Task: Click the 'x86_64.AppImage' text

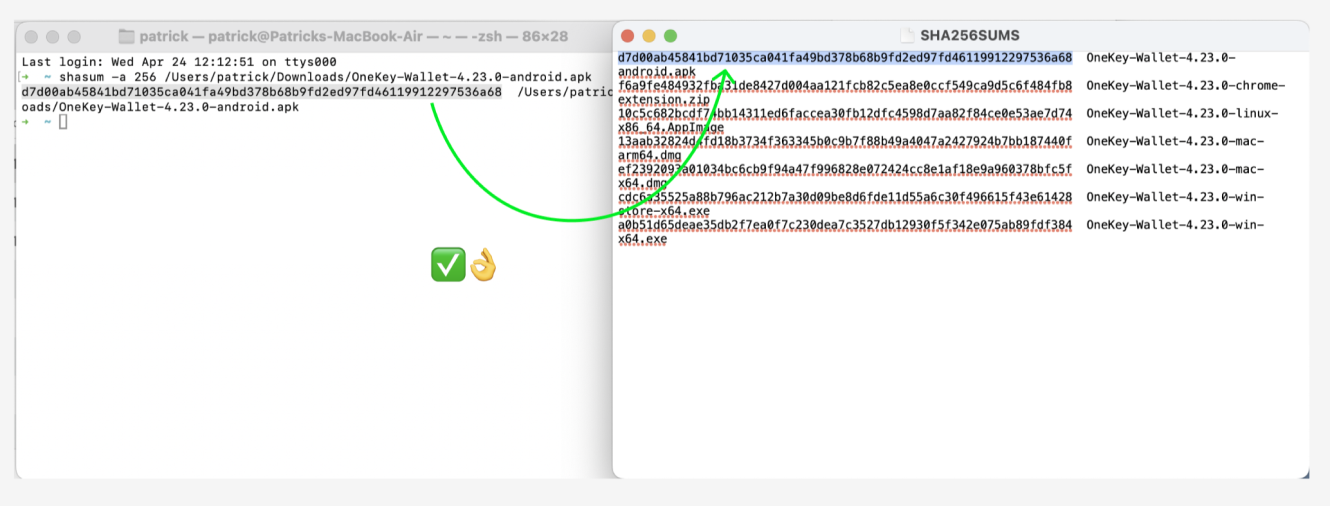Action: pos(671,128)
